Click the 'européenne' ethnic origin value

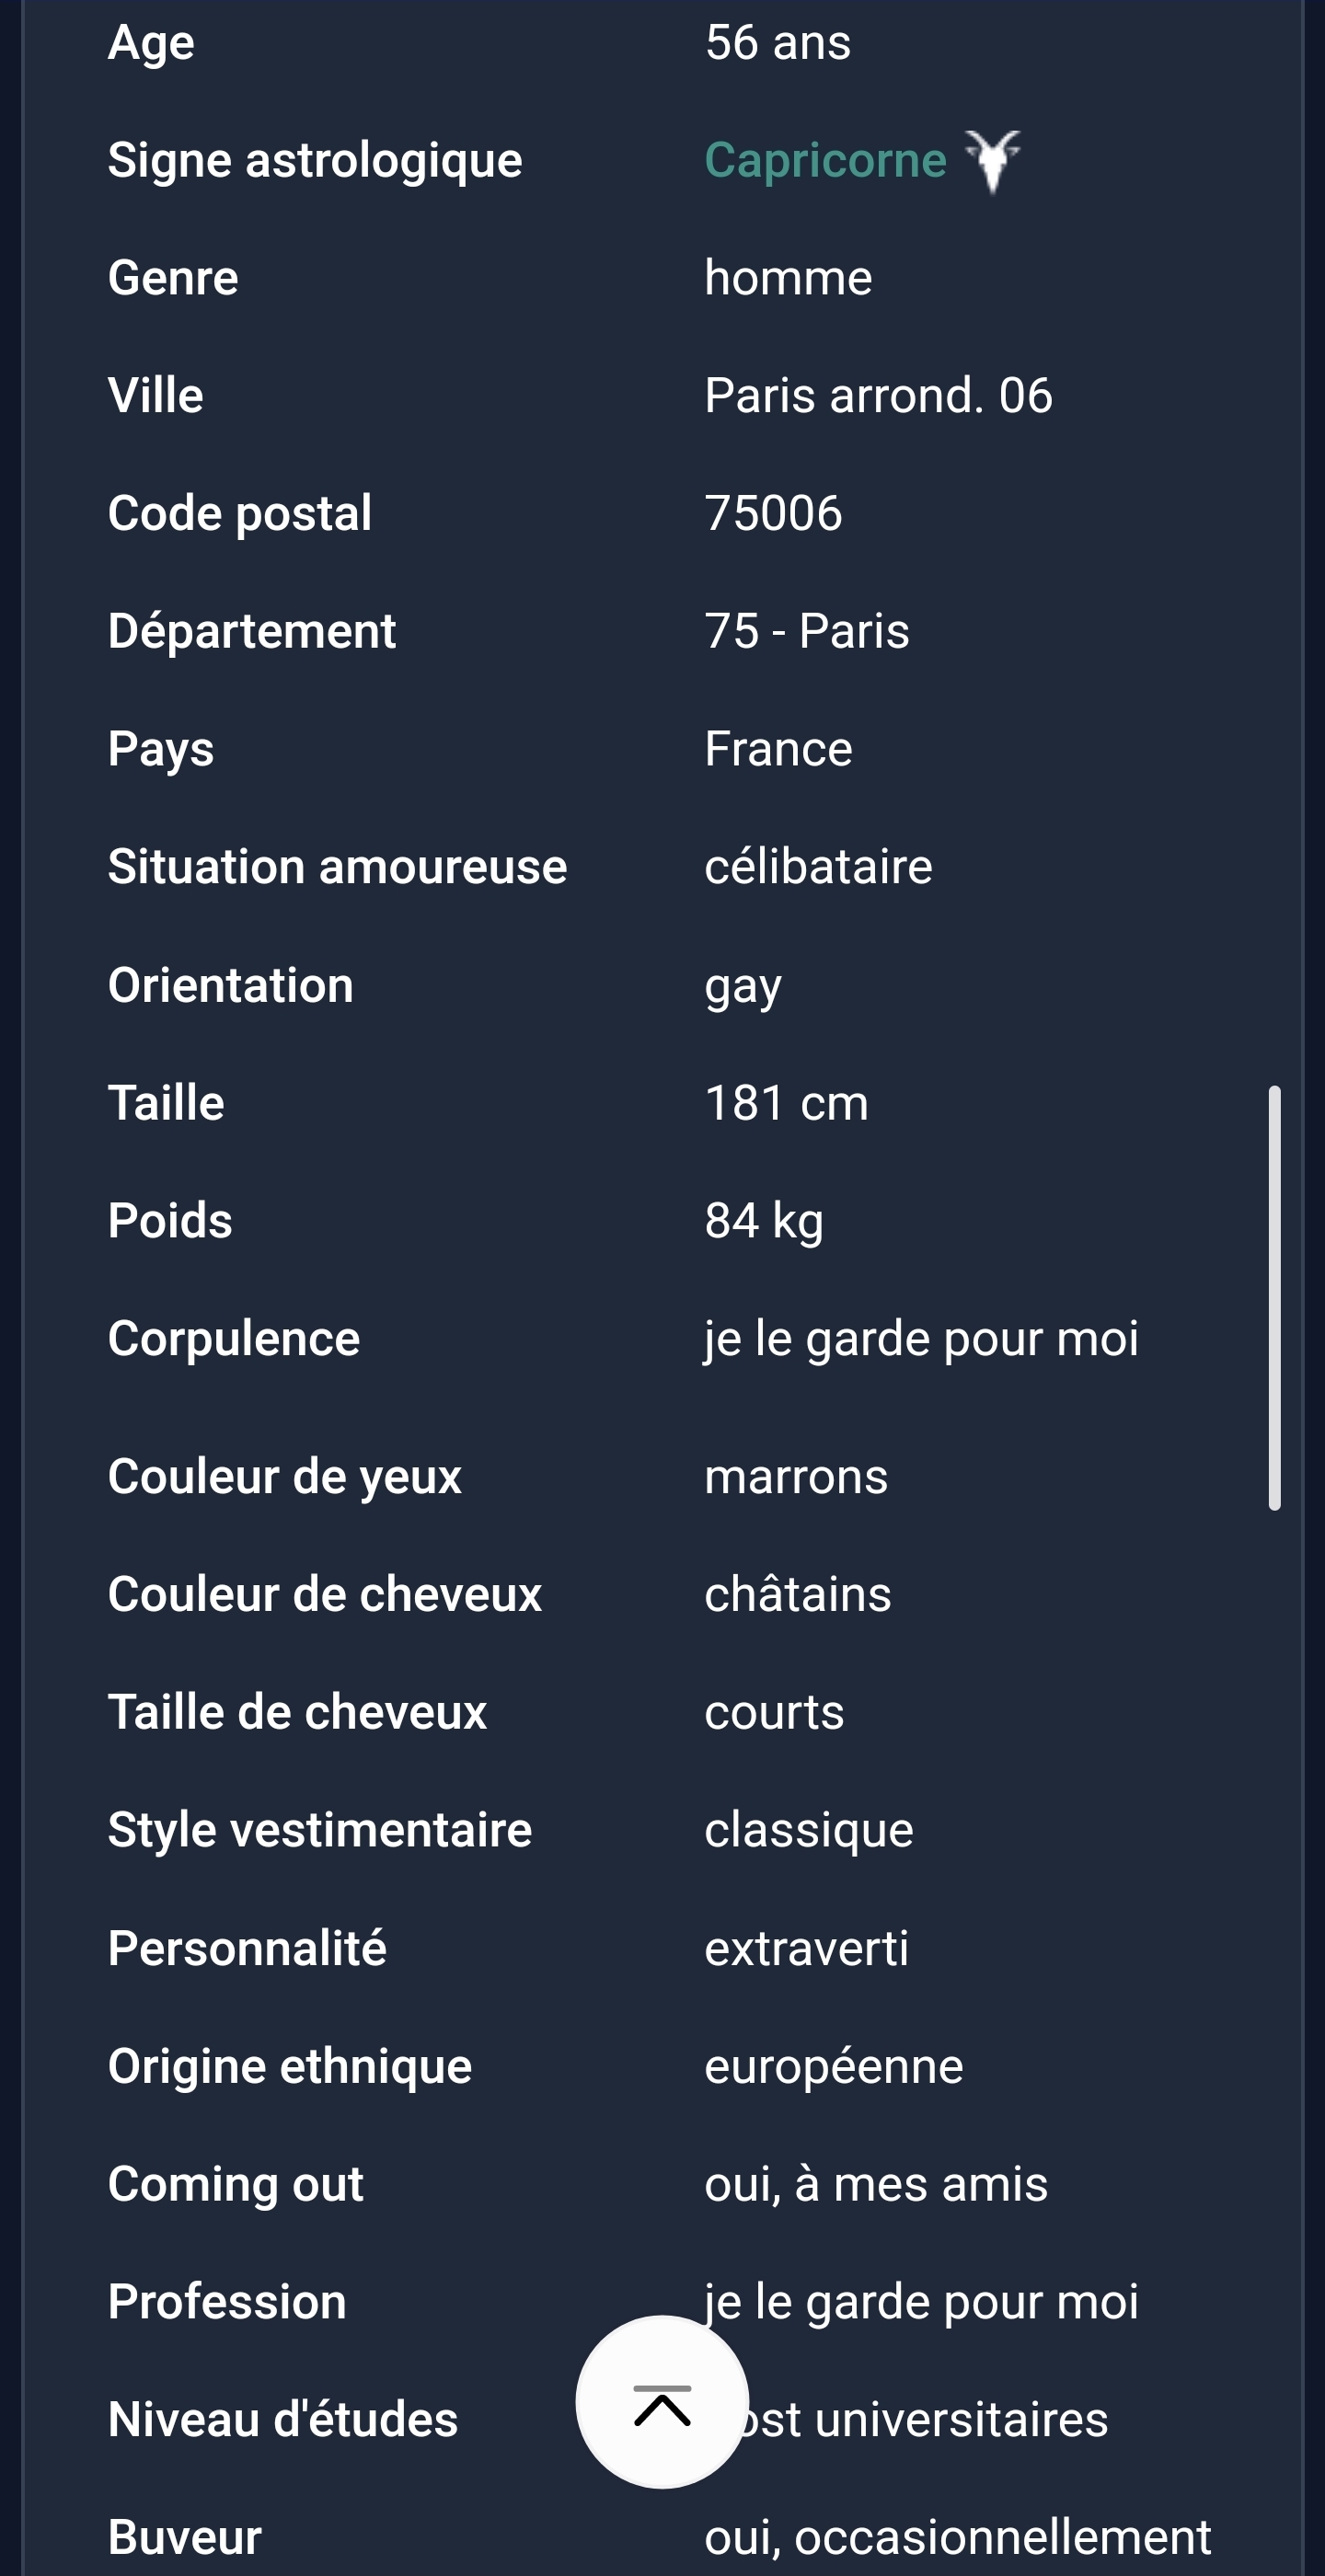tap(833, 2066)
